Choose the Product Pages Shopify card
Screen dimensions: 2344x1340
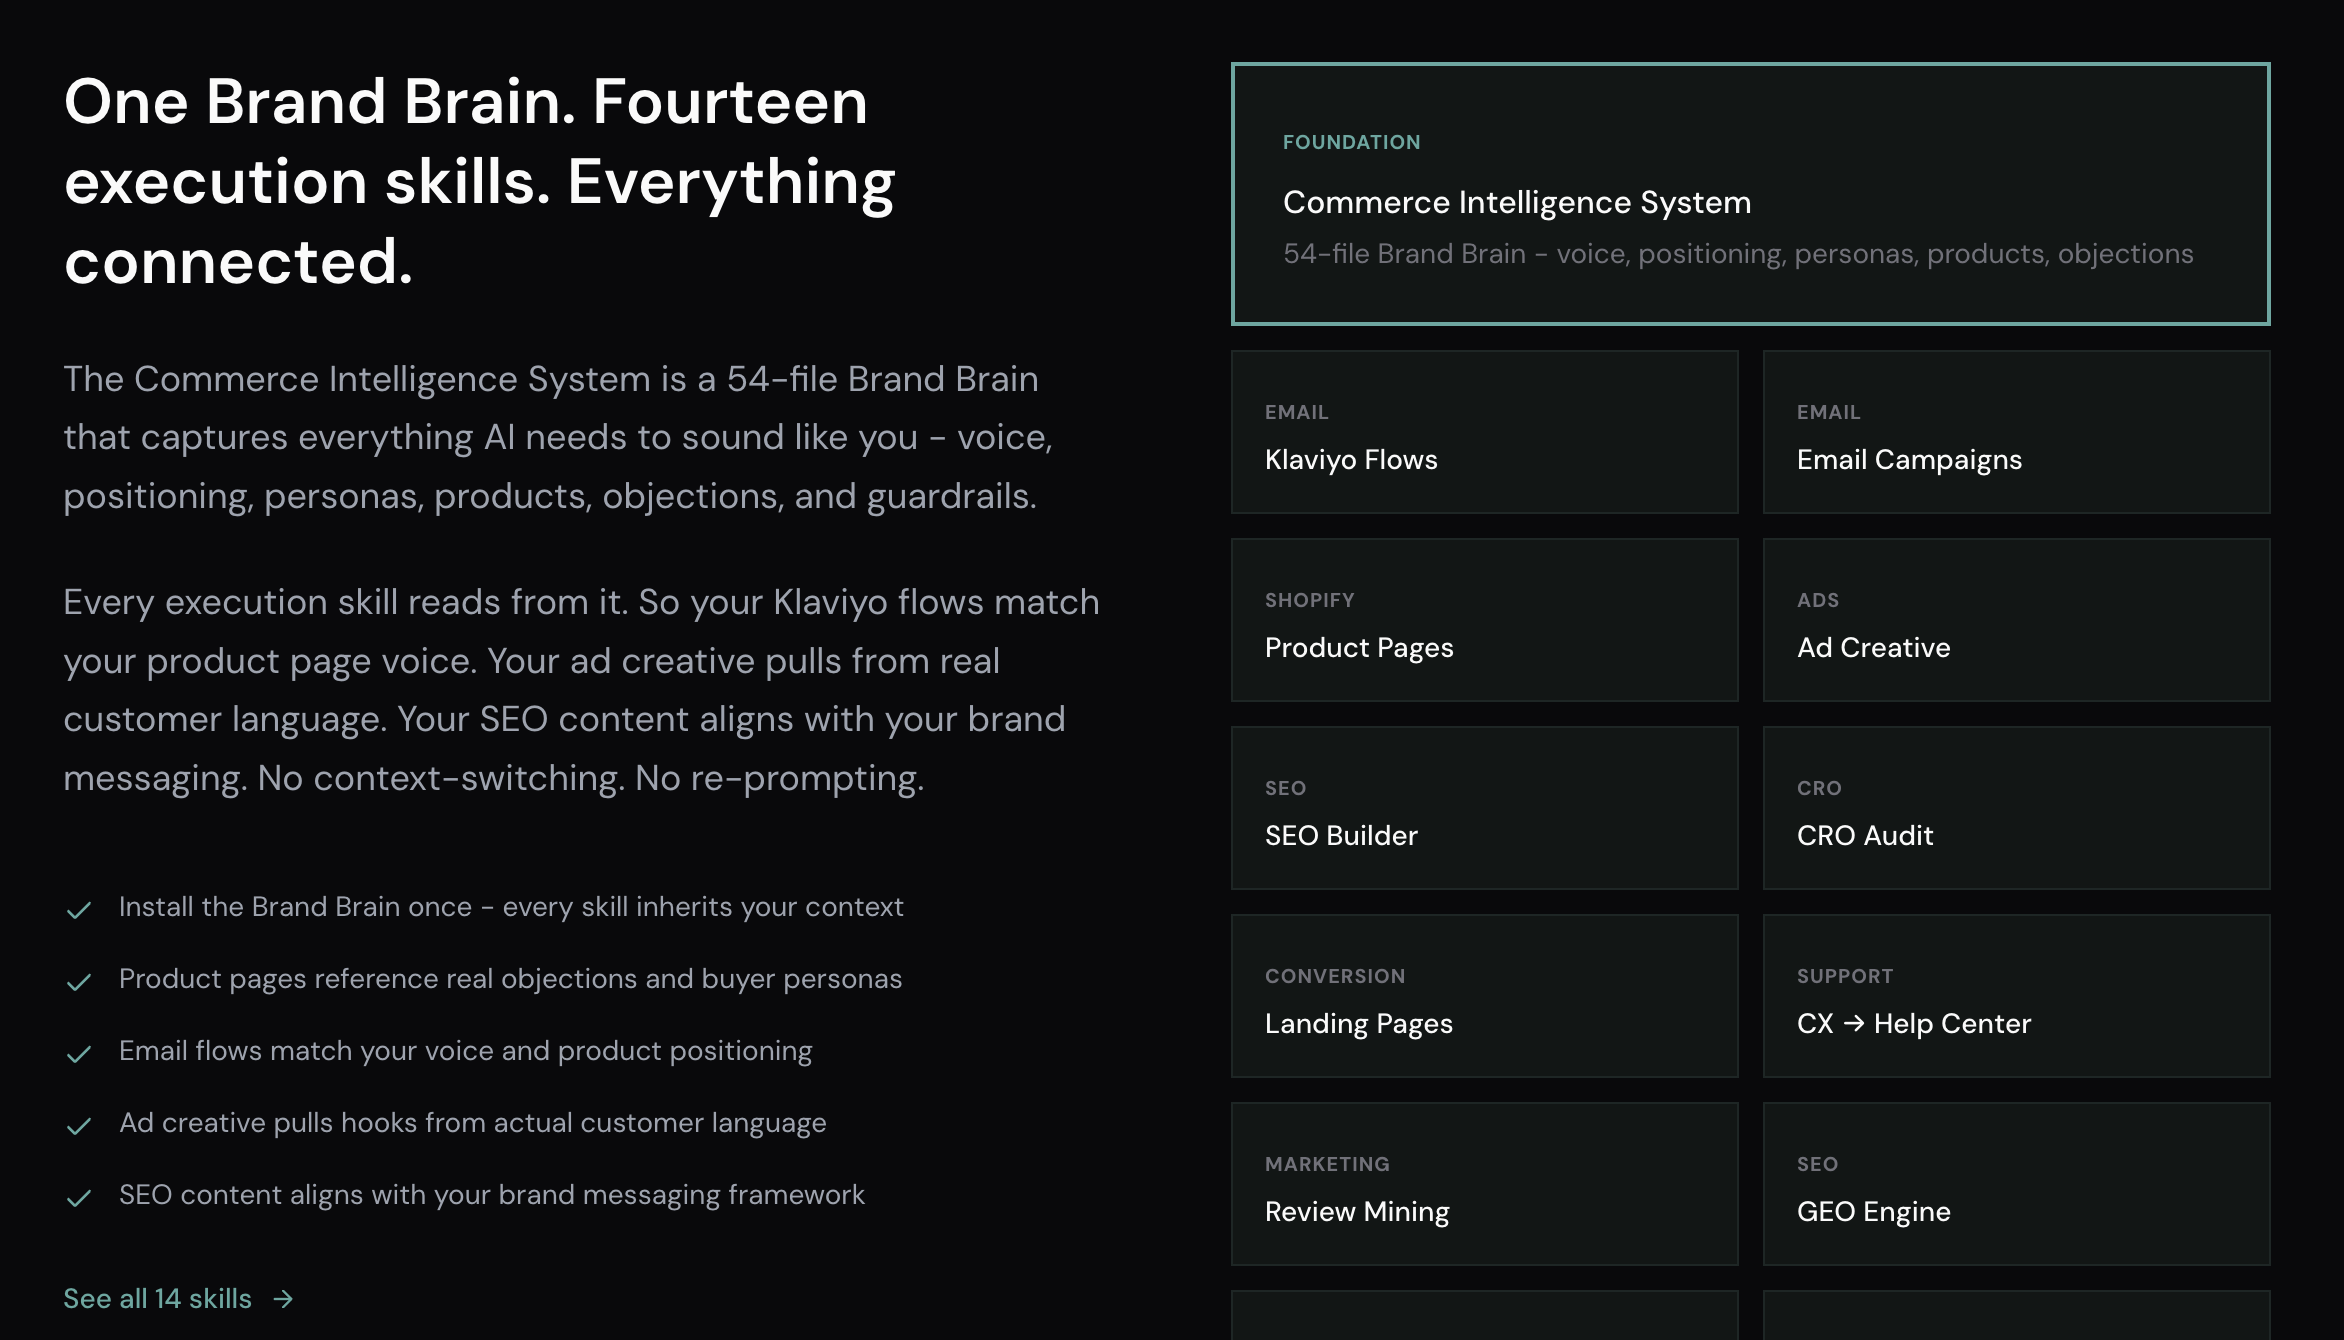point(1484,620)
